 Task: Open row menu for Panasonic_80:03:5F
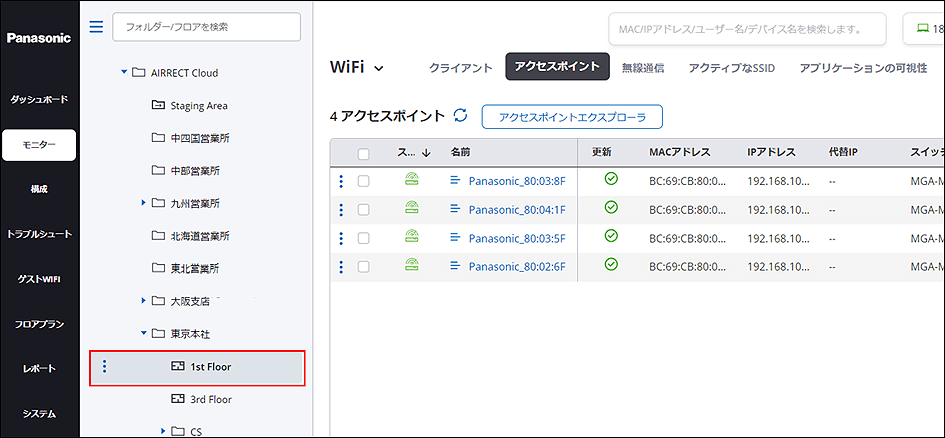(341, 238)
